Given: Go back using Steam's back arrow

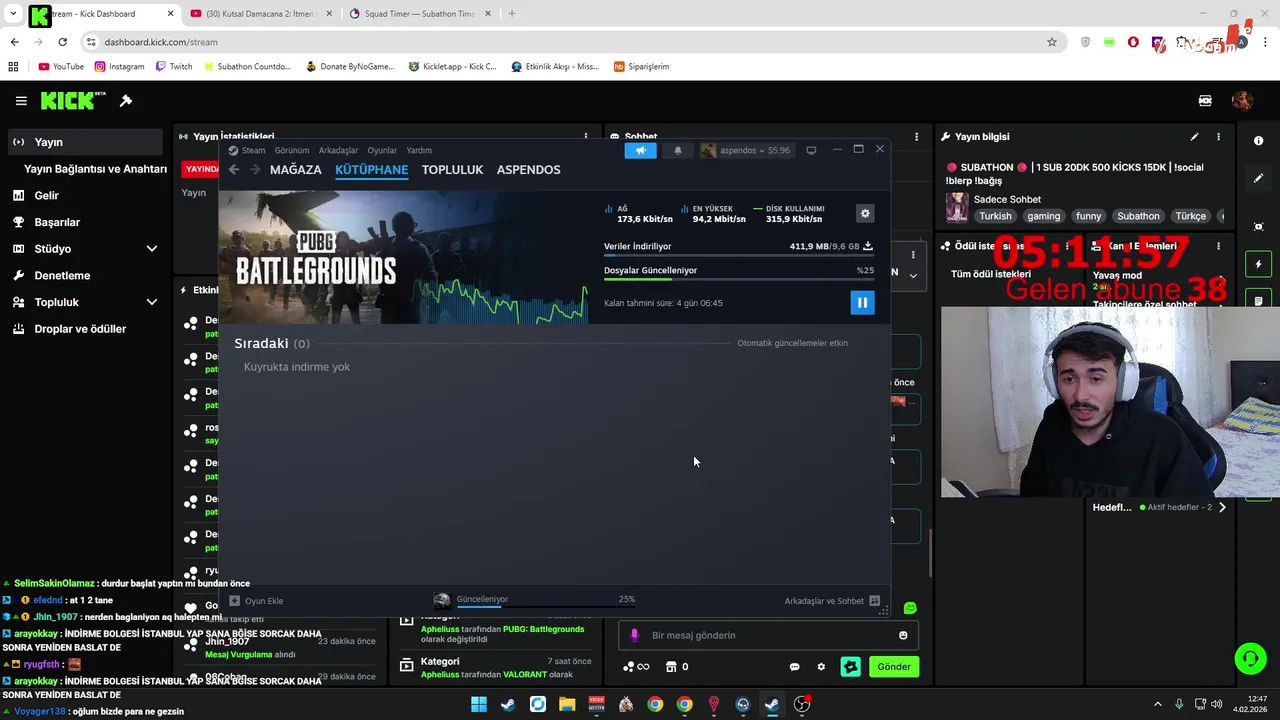Looking at the screenshot, I should [234, 169].
